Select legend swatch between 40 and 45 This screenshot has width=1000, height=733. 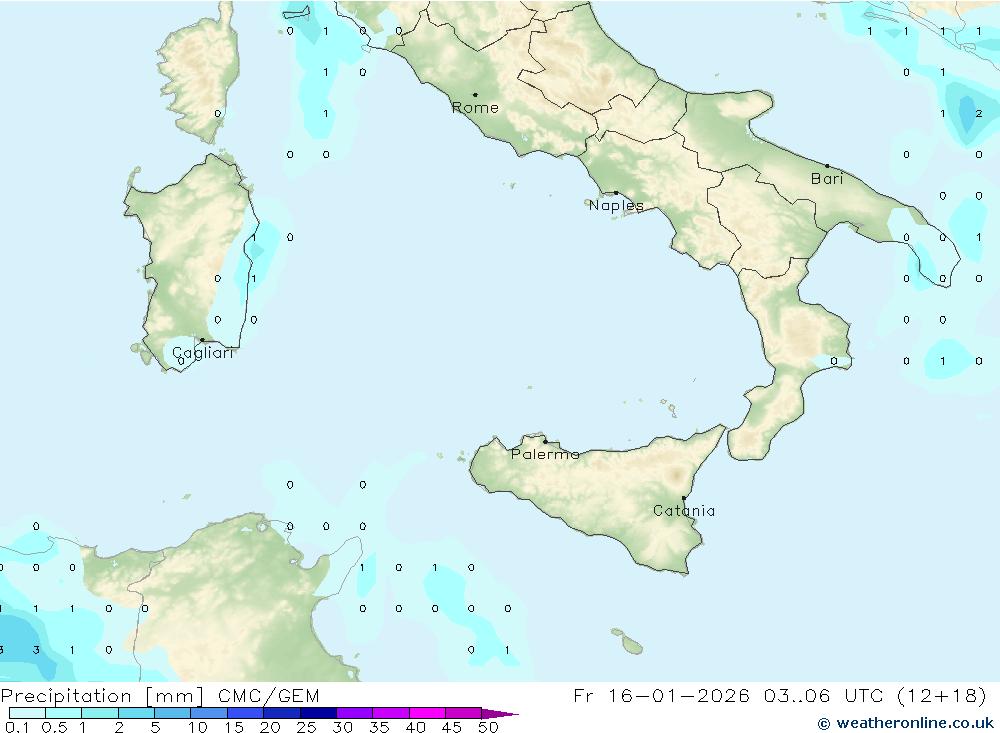click(x=427, y=713)
